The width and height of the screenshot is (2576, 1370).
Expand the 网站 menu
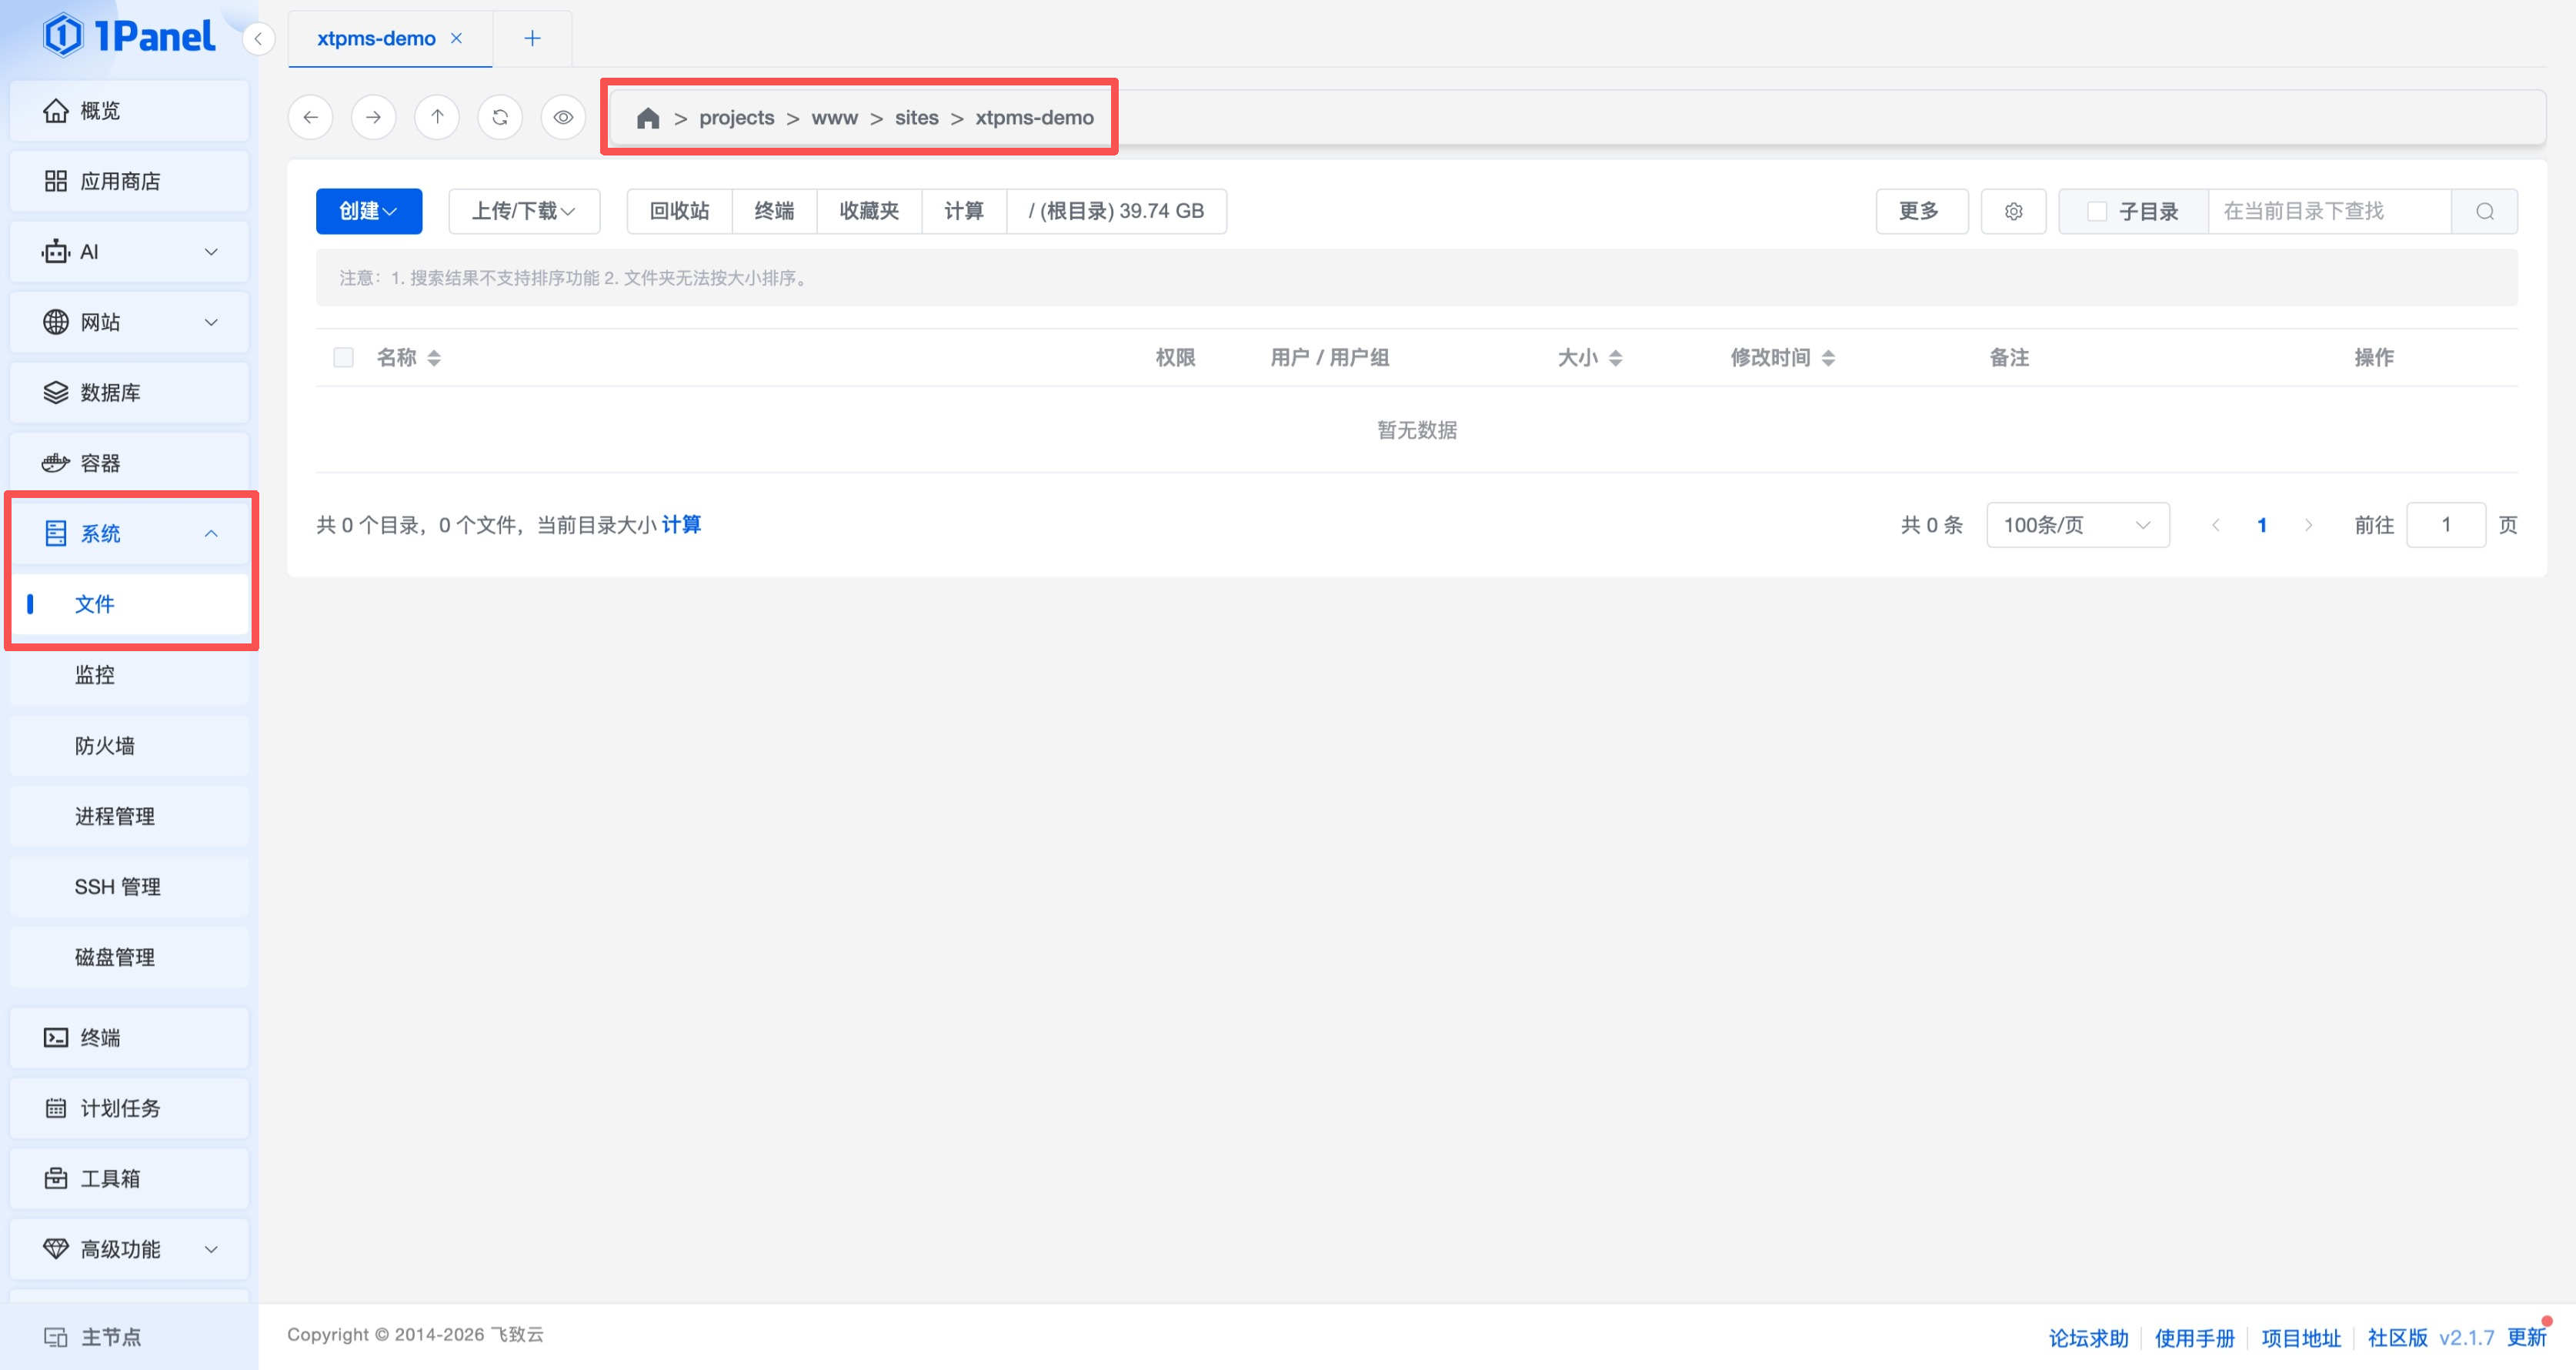[129, 322]
